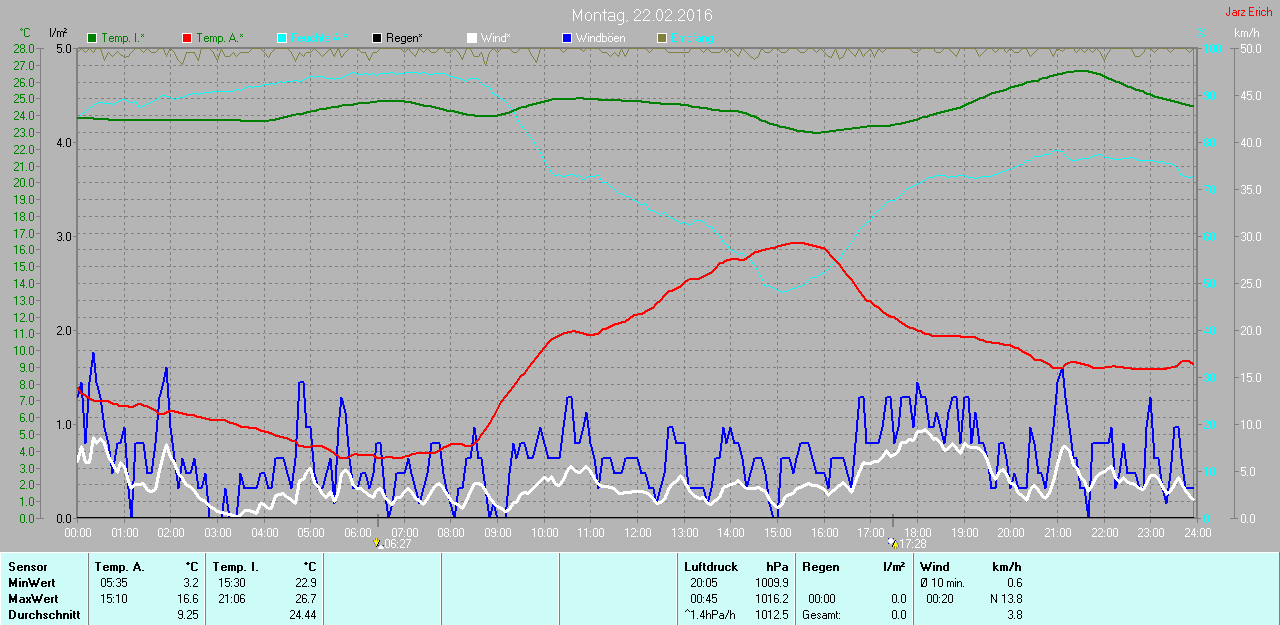Click the 'N 13.8' maximum wind value

pyautogui.click(x=1005, y=599)
